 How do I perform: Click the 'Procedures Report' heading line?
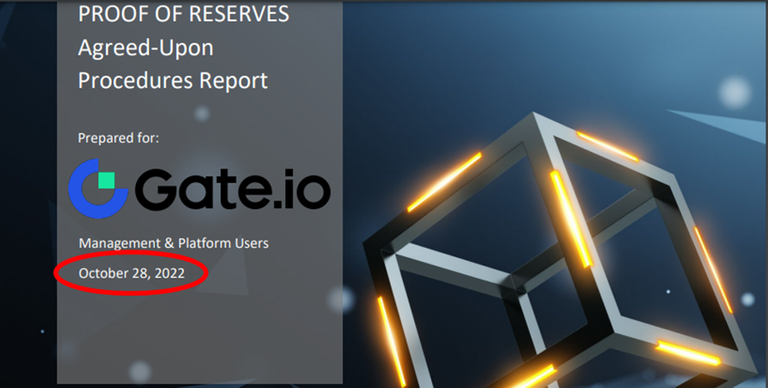click(173, 80)
